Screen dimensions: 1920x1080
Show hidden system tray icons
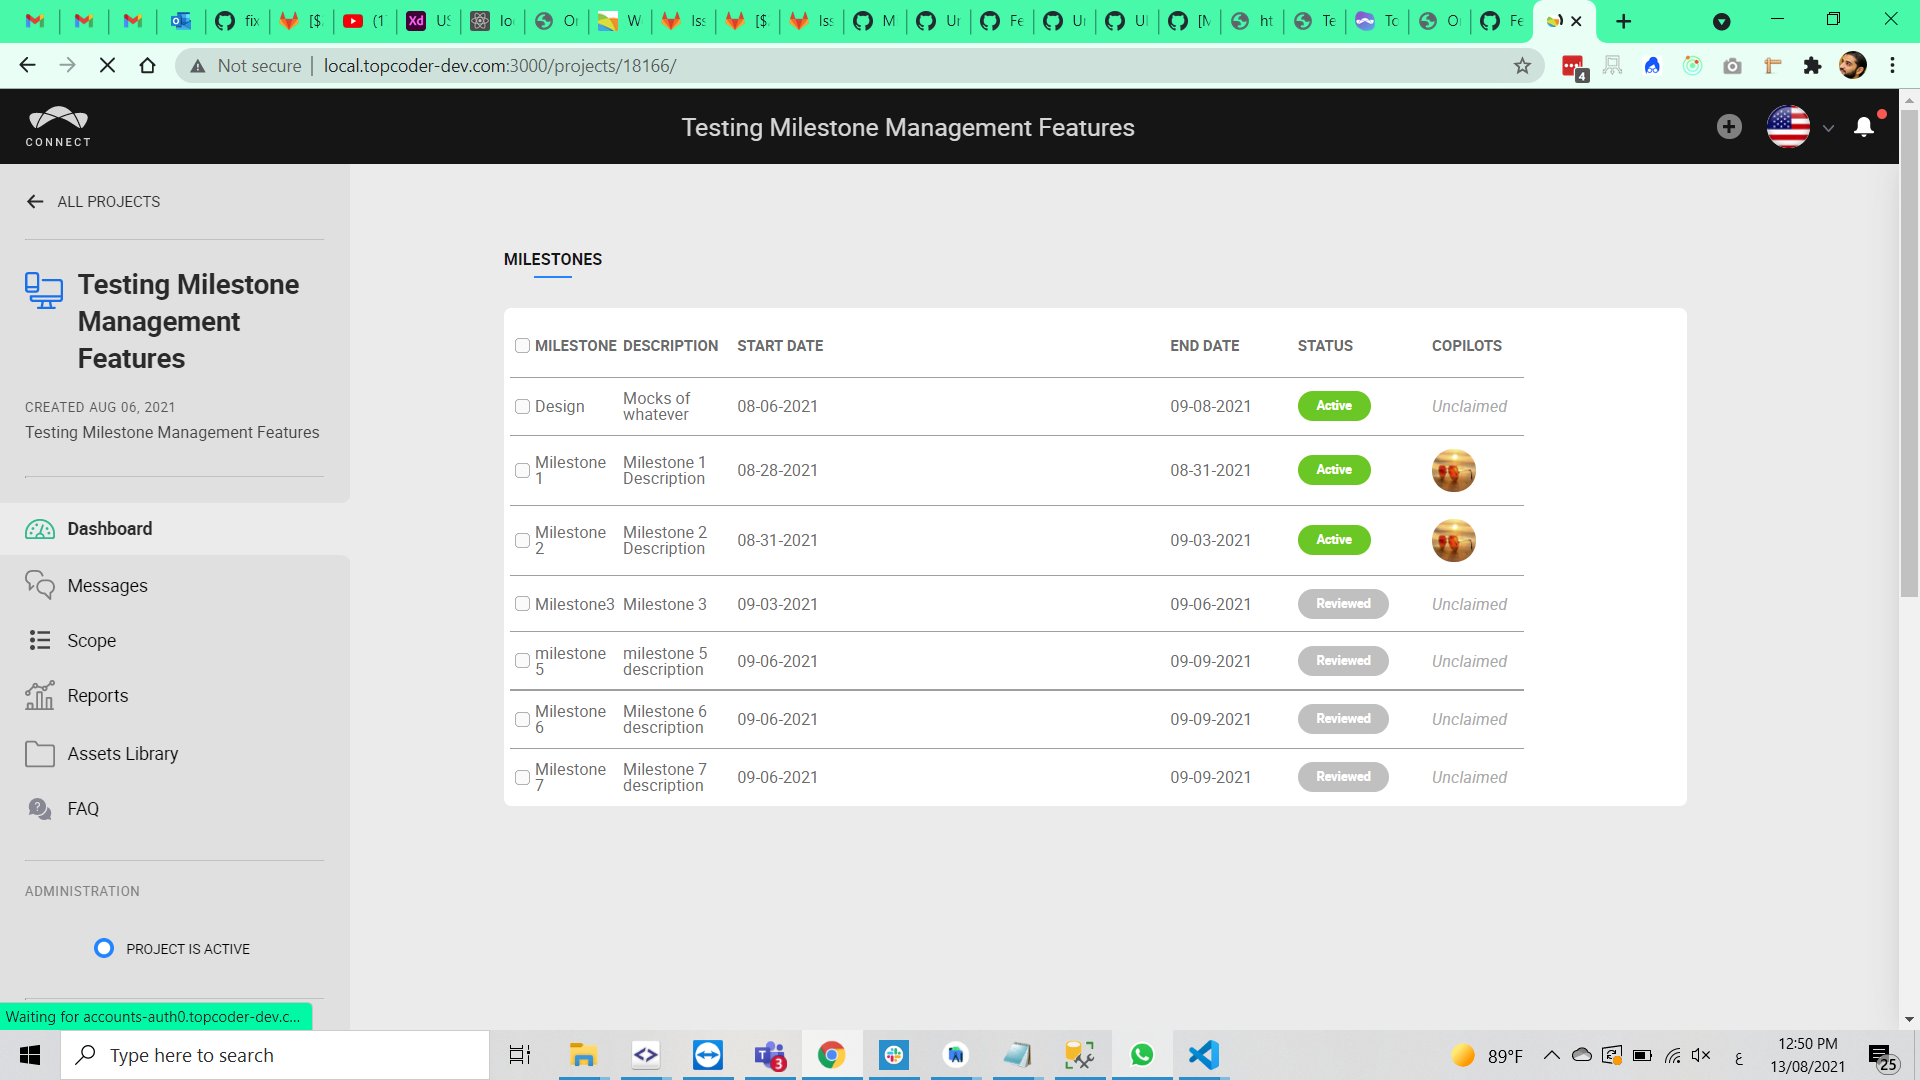pyautogui.click(x=1551, y=1055)
